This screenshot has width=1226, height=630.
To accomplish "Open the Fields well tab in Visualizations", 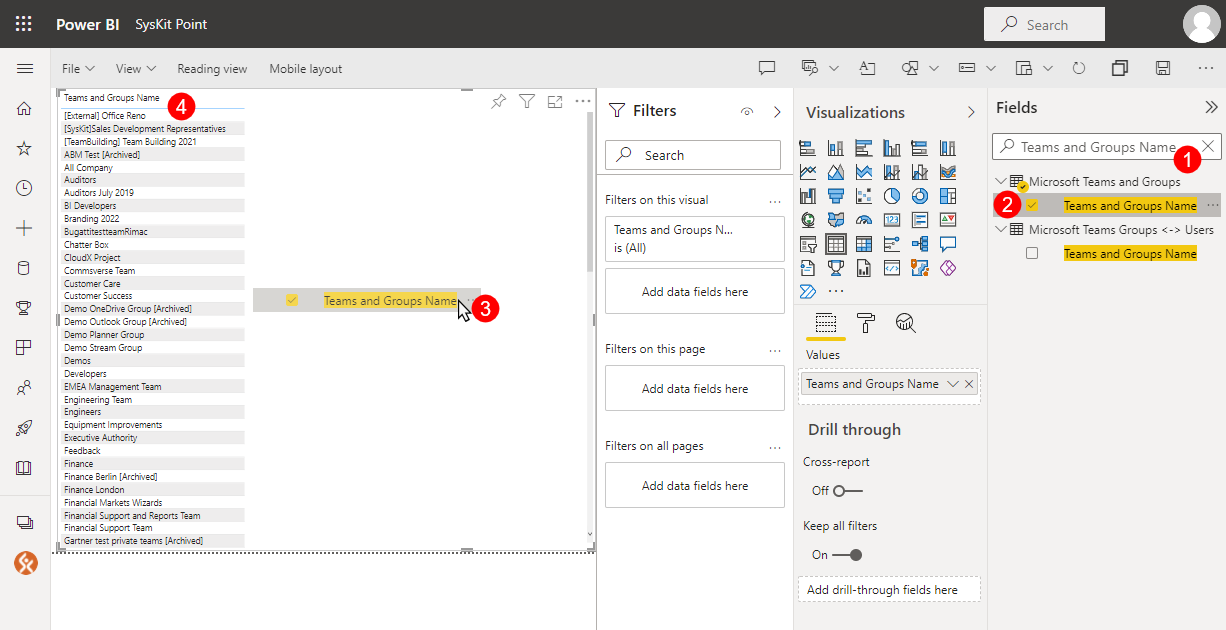I will click(x=825, y=322).
